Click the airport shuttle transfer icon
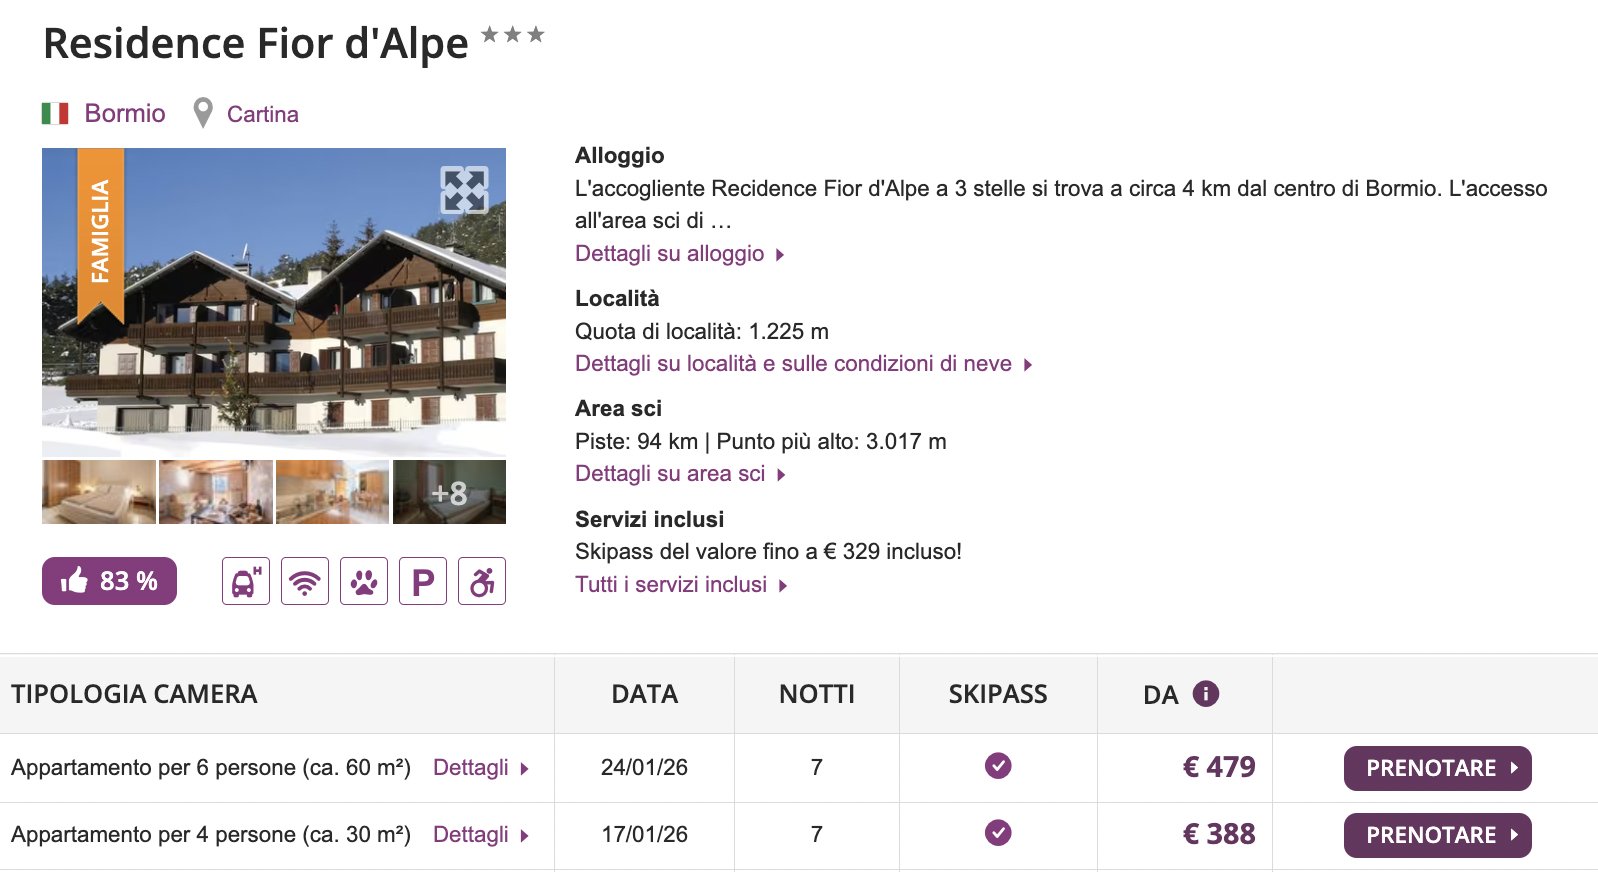1598x872 pixels. (246, 581)
